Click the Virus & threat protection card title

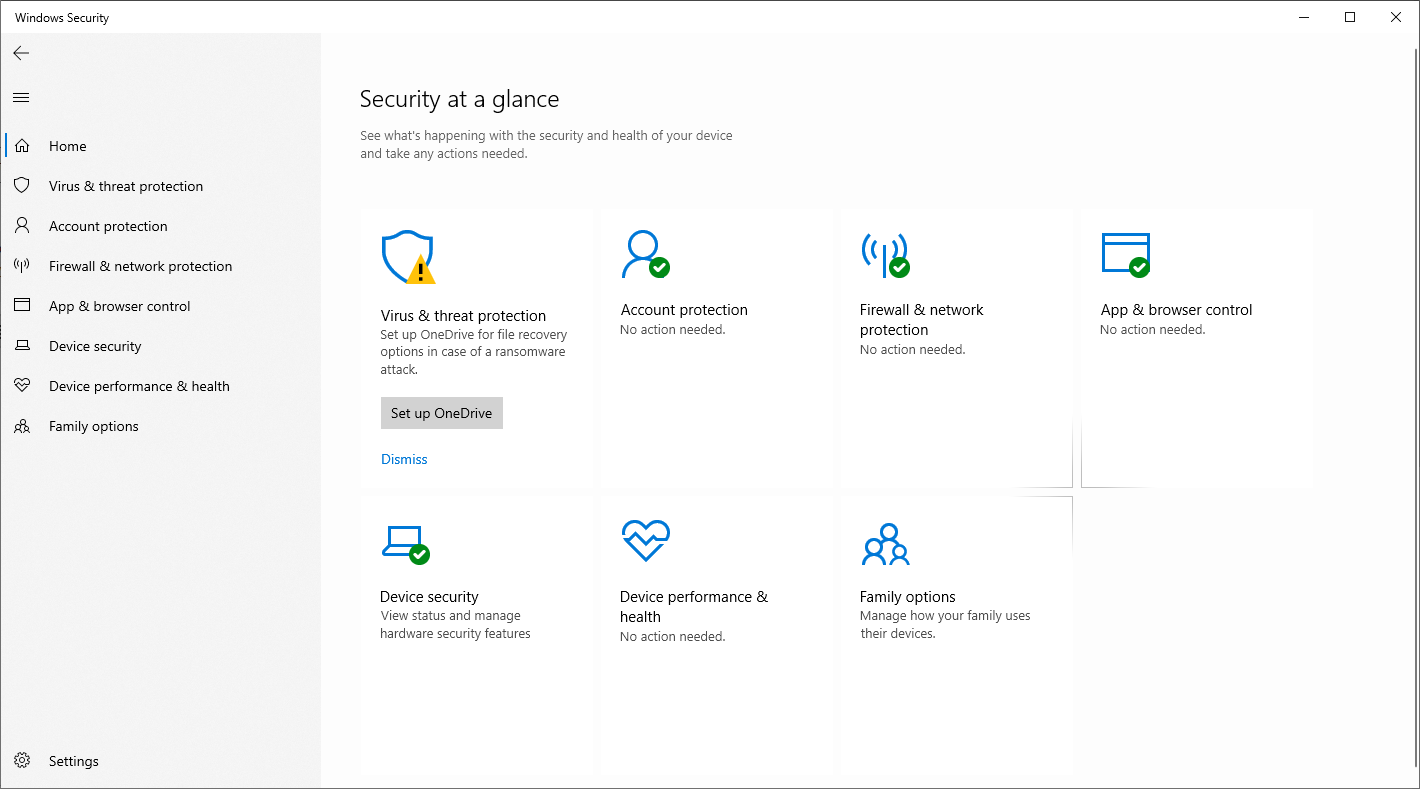pyautogui.click(x=463, y=315)
